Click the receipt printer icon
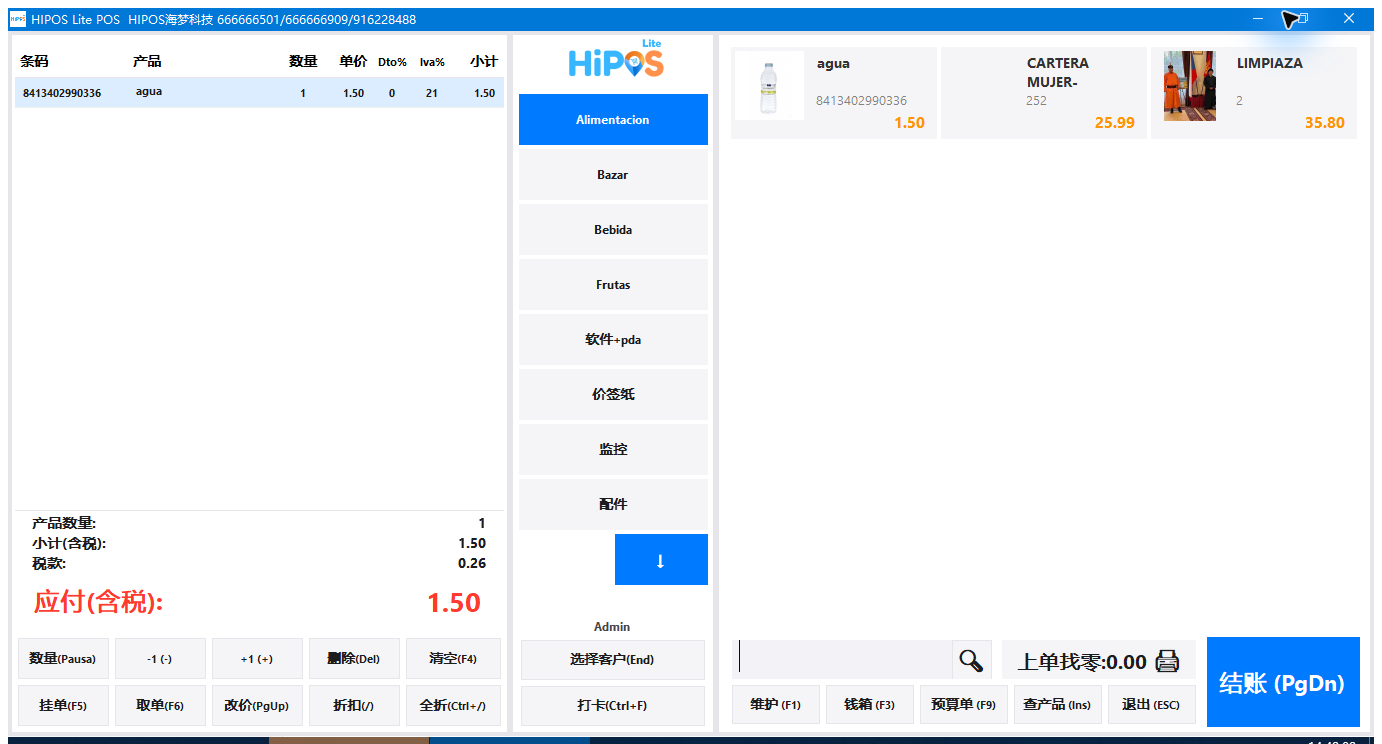Viewport: 1382px width, 744px height. tap(1167, 661)
